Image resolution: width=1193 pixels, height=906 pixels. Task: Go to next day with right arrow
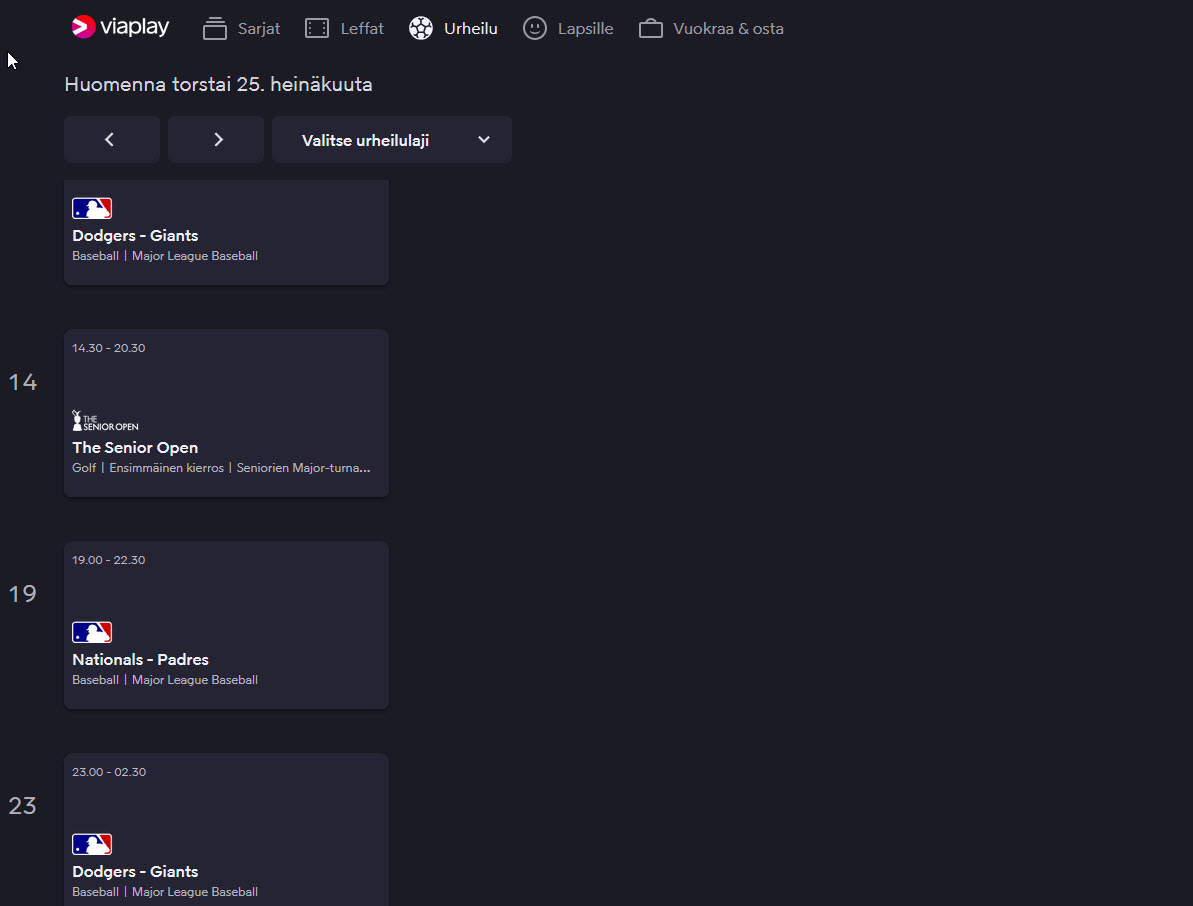[216, 140]
